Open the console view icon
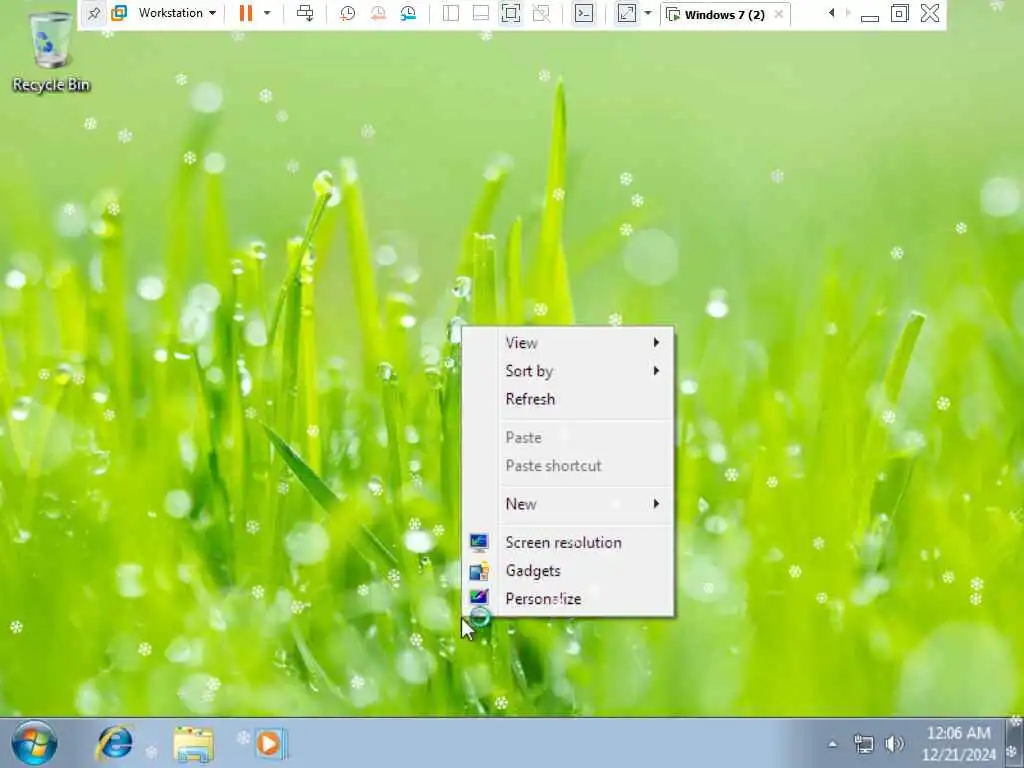The height and width of the screenshot is (768, 1024). click(584, 13)
